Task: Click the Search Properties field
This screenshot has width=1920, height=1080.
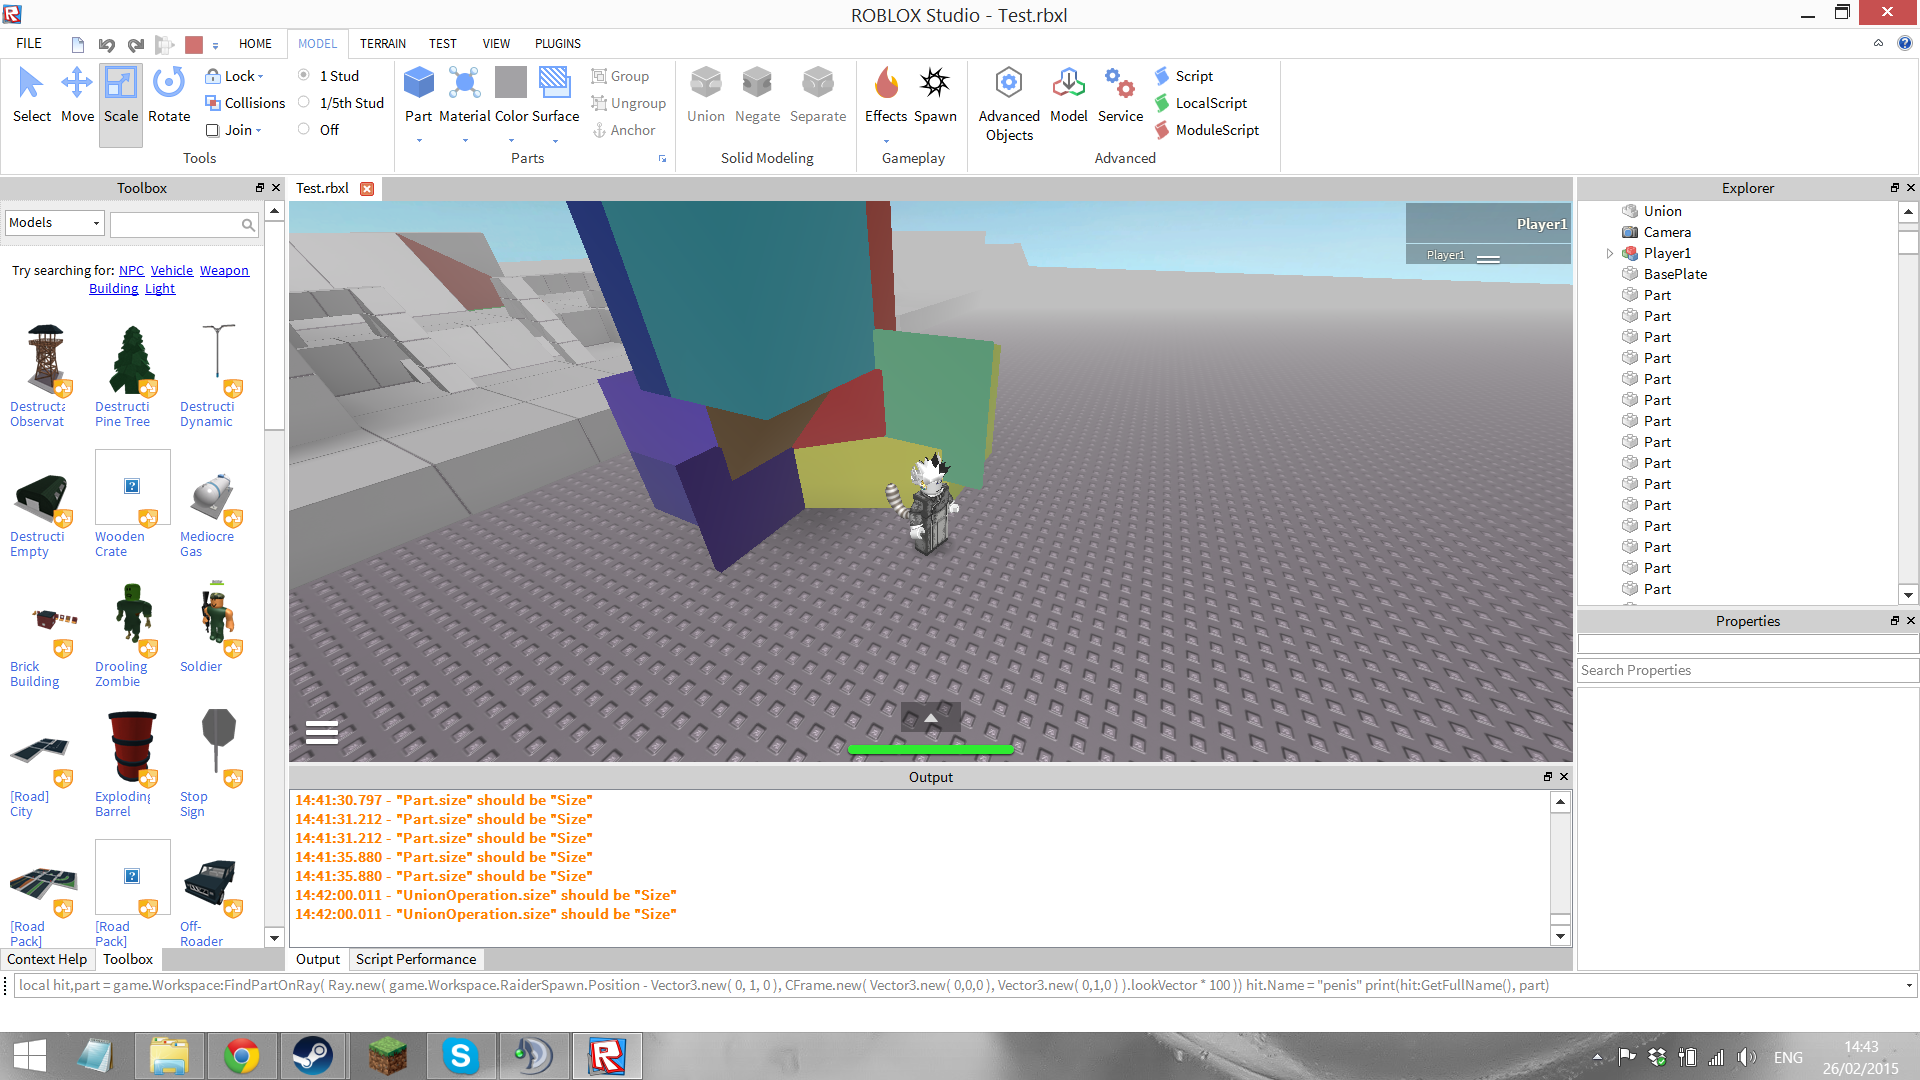Action: 1747,670
